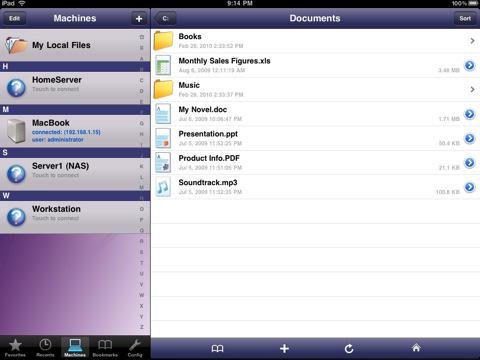480x360 pixels.
Task: Show details arrow for Presentation.ppt
Action: pos(469,138)
